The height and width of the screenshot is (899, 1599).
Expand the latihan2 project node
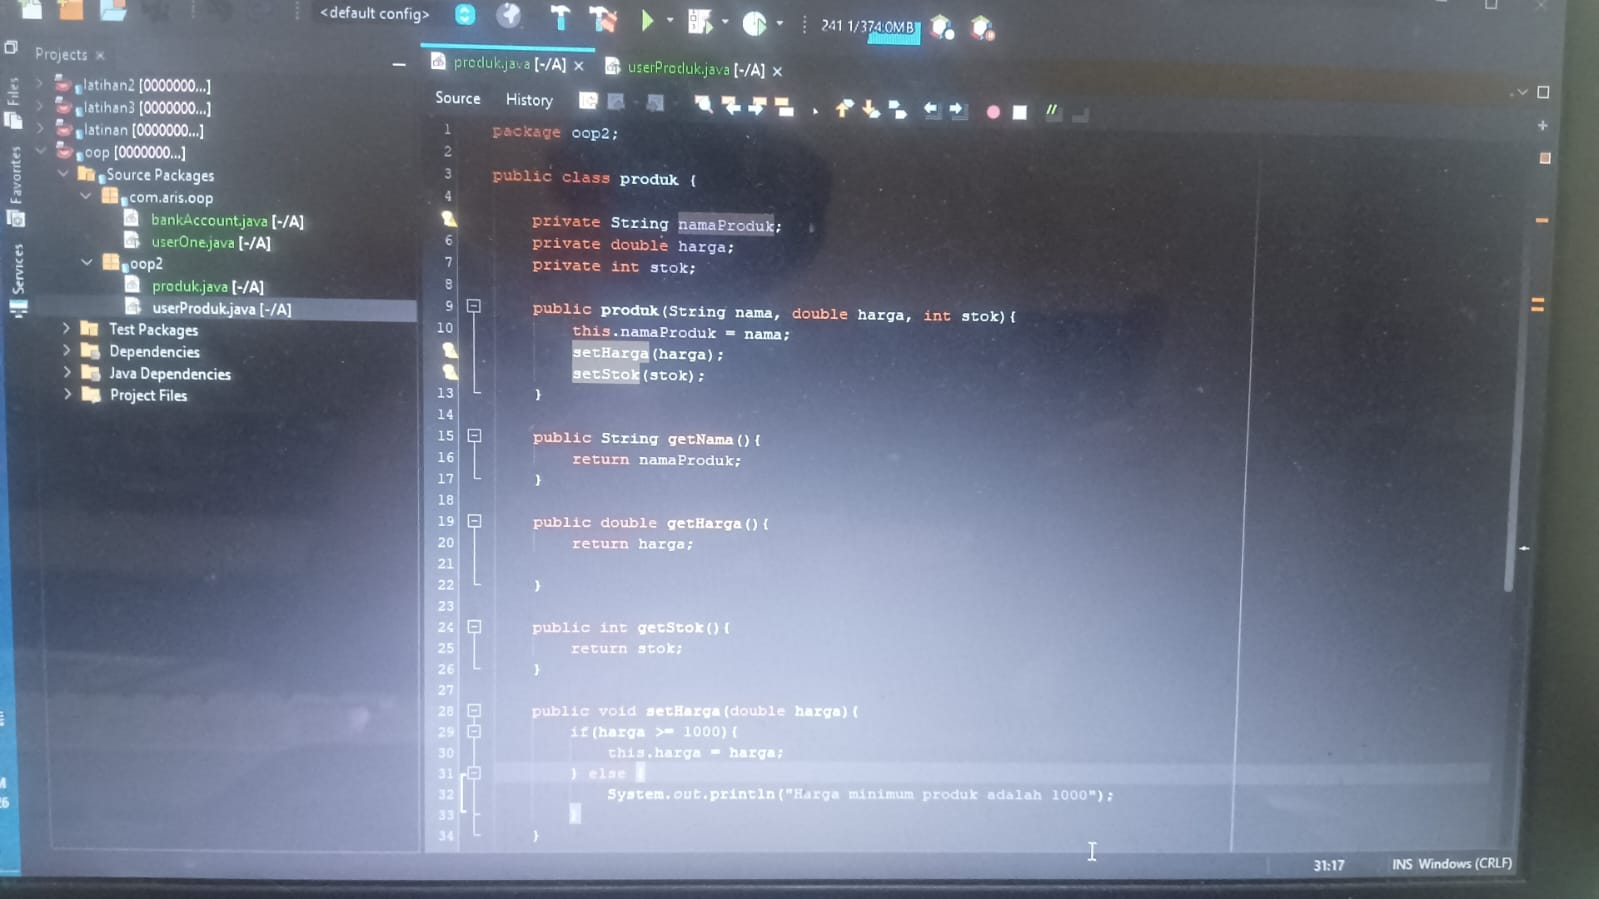[x=39, y=83]
